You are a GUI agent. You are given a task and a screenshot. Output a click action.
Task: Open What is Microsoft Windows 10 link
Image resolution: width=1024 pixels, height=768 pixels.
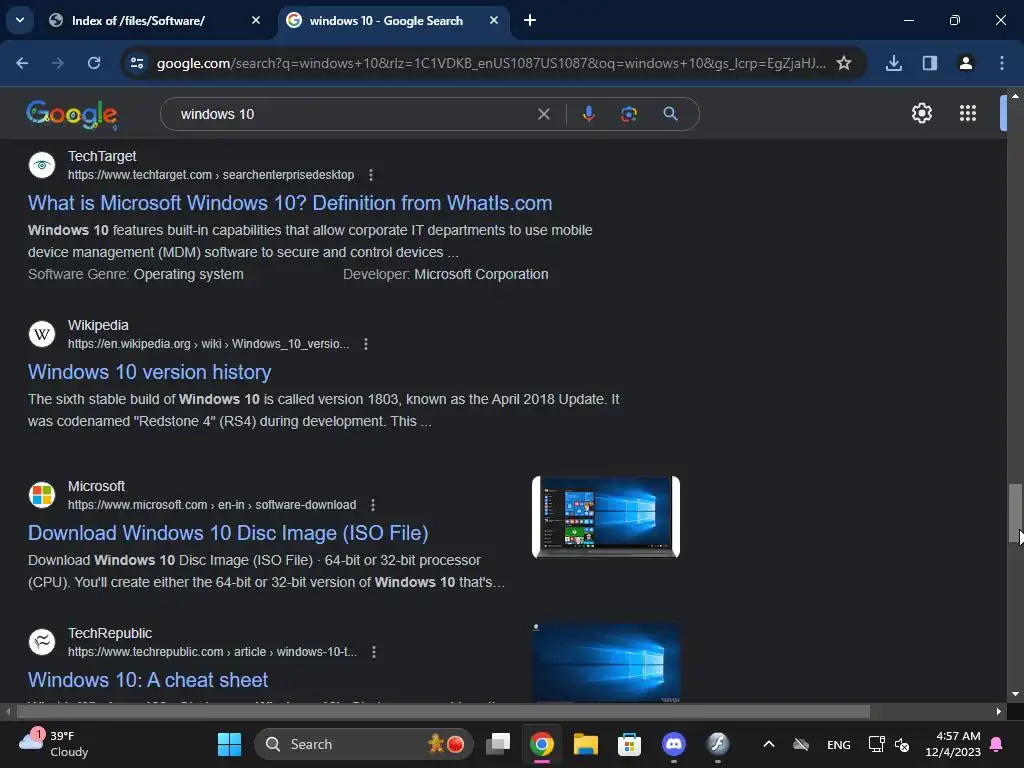point(290,203)
